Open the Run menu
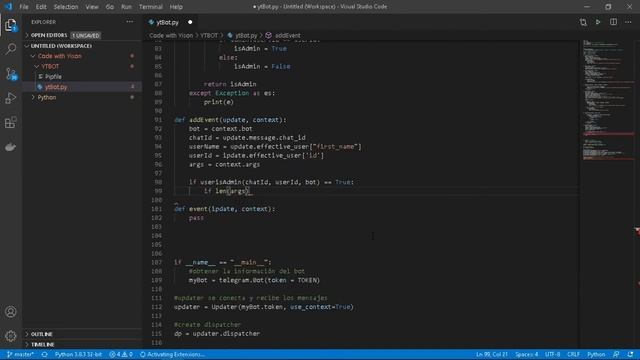 127,7
